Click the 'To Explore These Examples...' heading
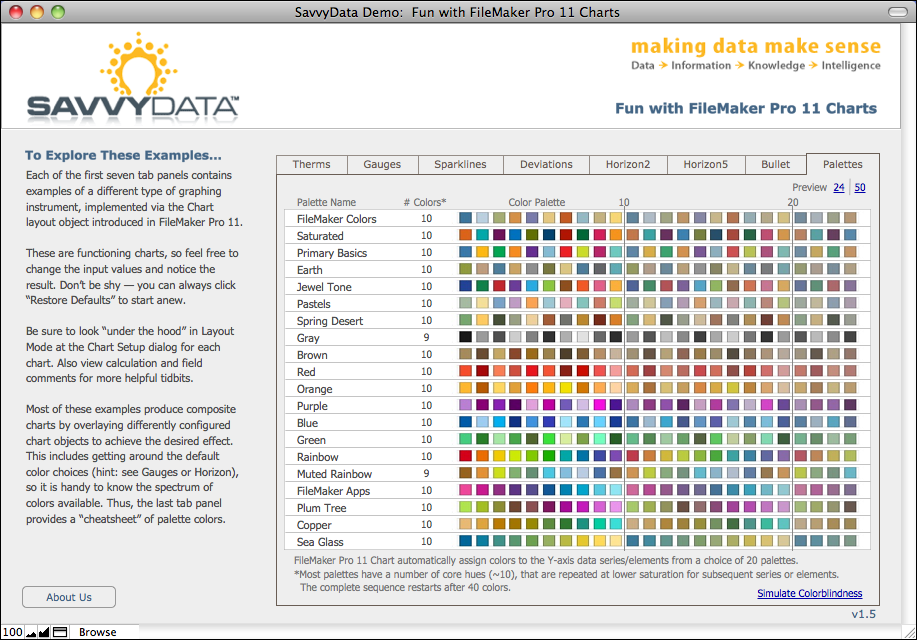This screenshot has width=917, height=640. click(x=123, y=155)
